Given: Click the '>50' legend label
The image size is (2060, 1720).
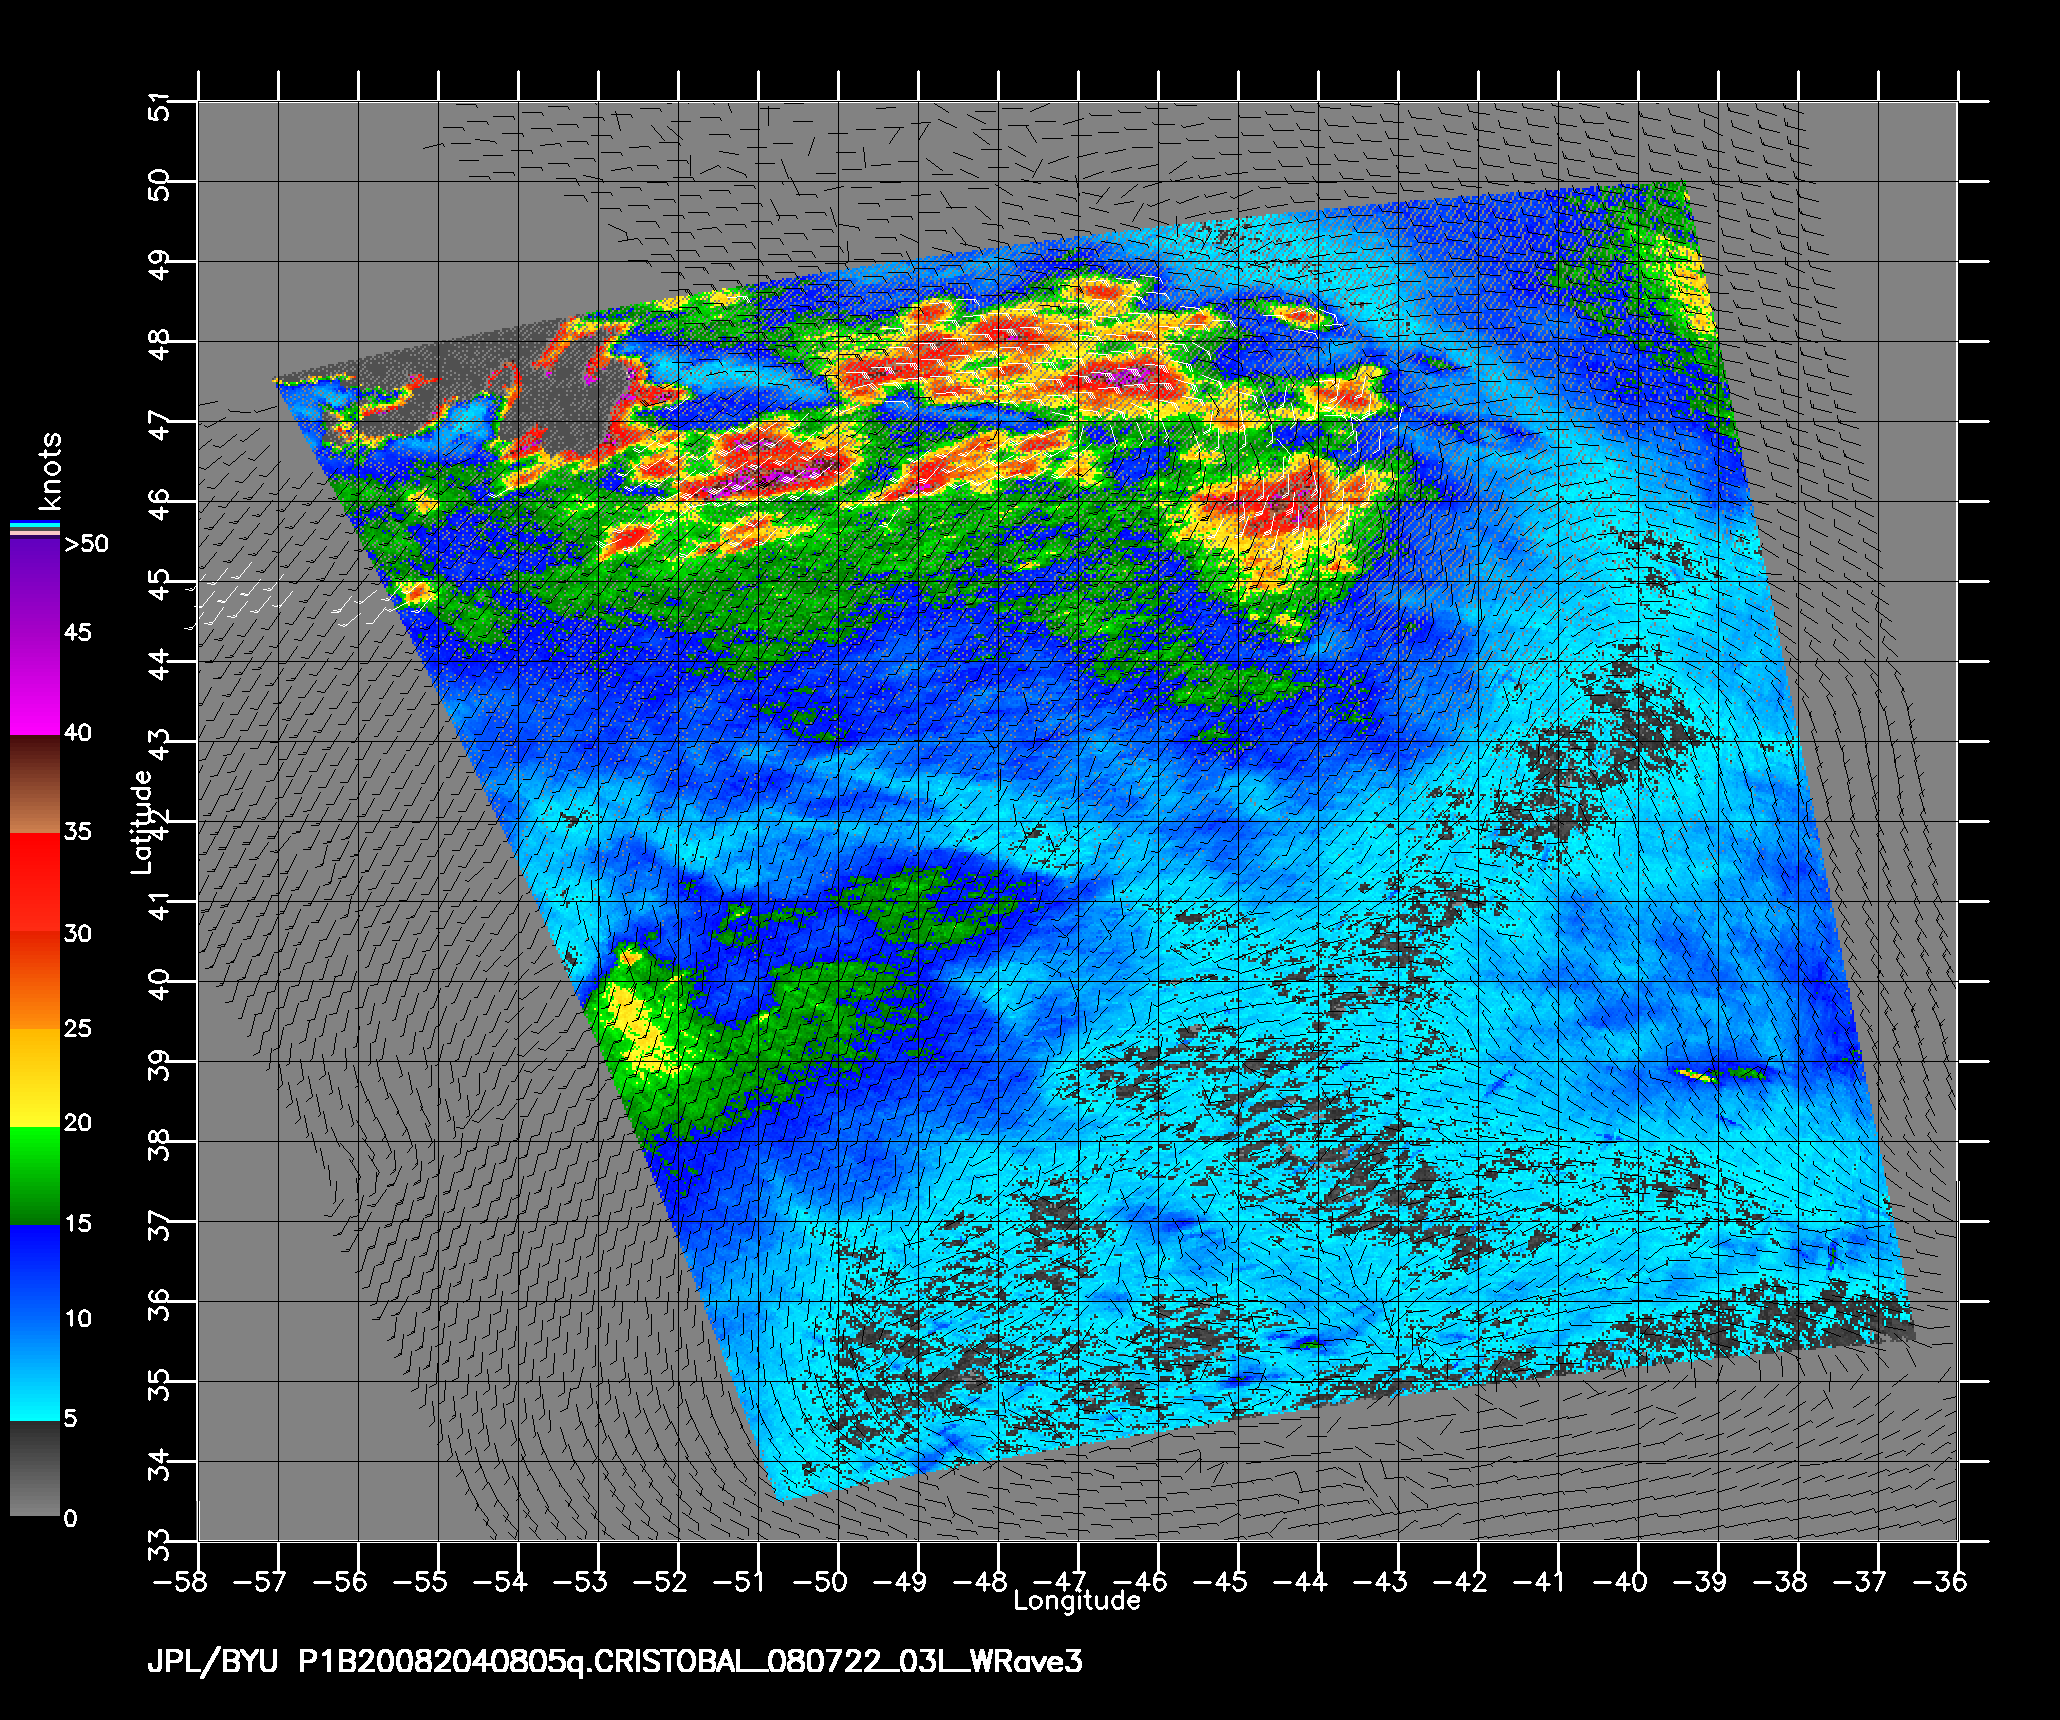Looking at the screenshot, I should [87, 544].
